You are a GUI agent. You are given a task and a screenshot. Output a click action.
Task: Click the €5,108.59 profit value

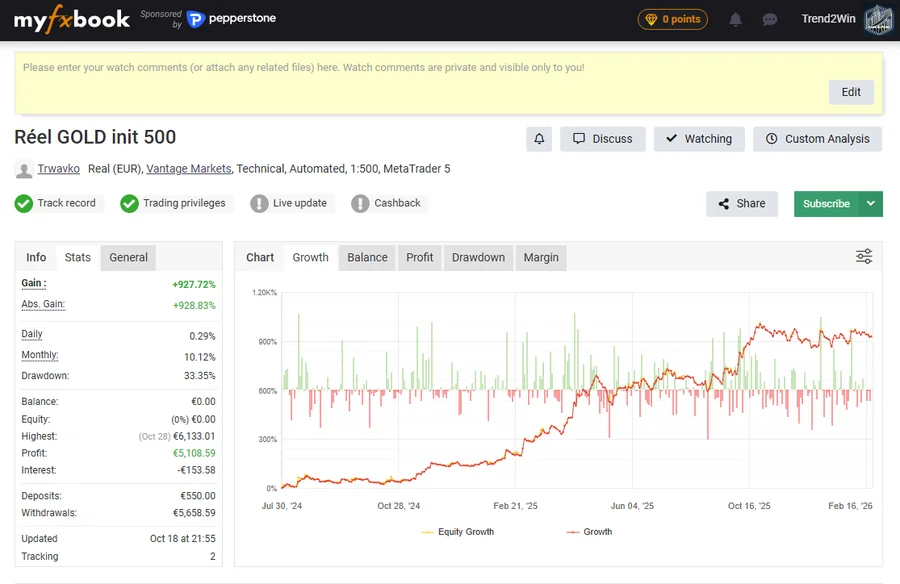tap(195, 454)
